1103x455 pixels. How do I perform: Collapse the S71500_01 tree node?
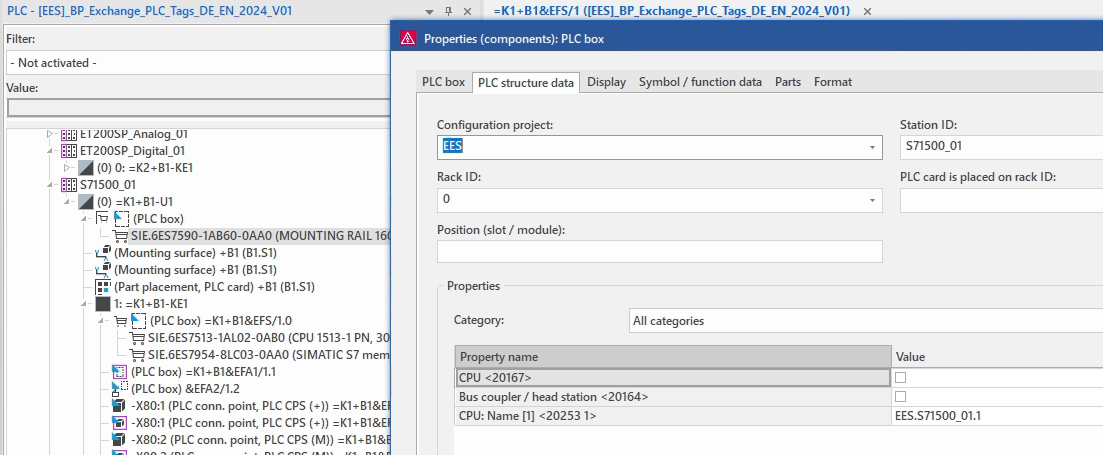pyautogui.click(x=49, y=185)
